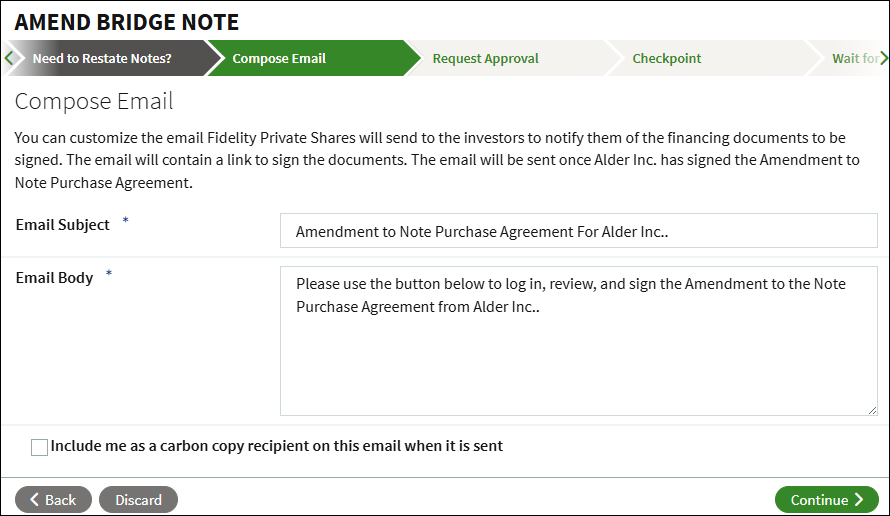890x516 pixels.
Task: Jump to the Checkpoint step
Action: click(666, 59)
